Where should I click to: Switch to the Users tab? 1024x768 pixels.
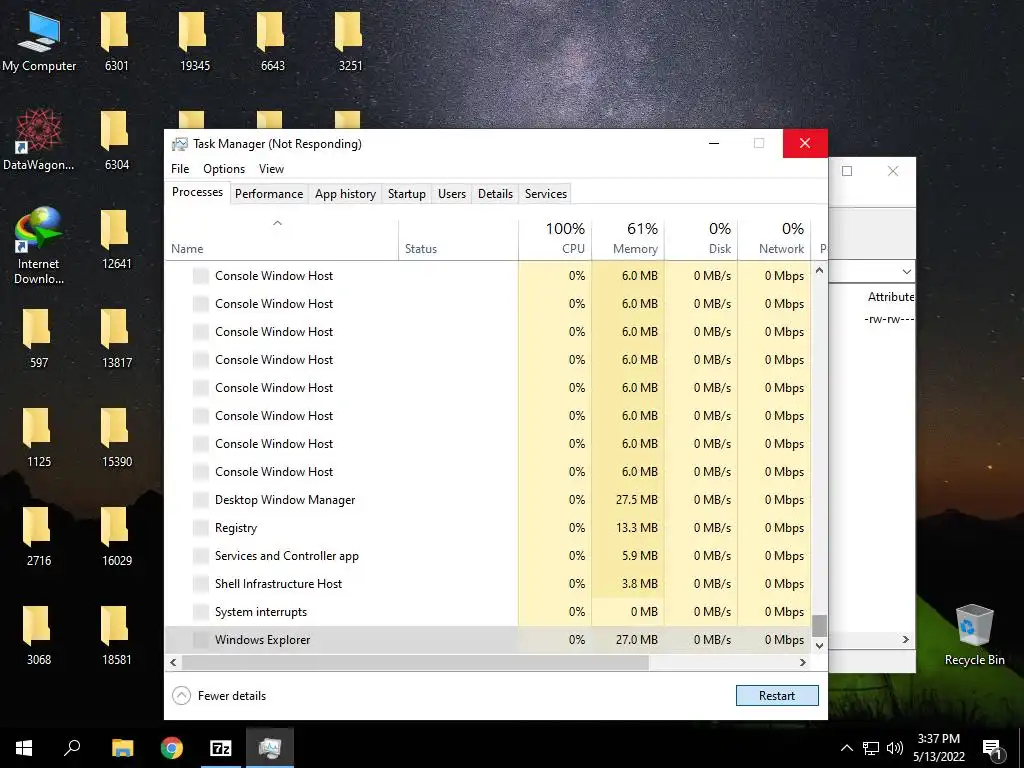[x=452, y=193]
